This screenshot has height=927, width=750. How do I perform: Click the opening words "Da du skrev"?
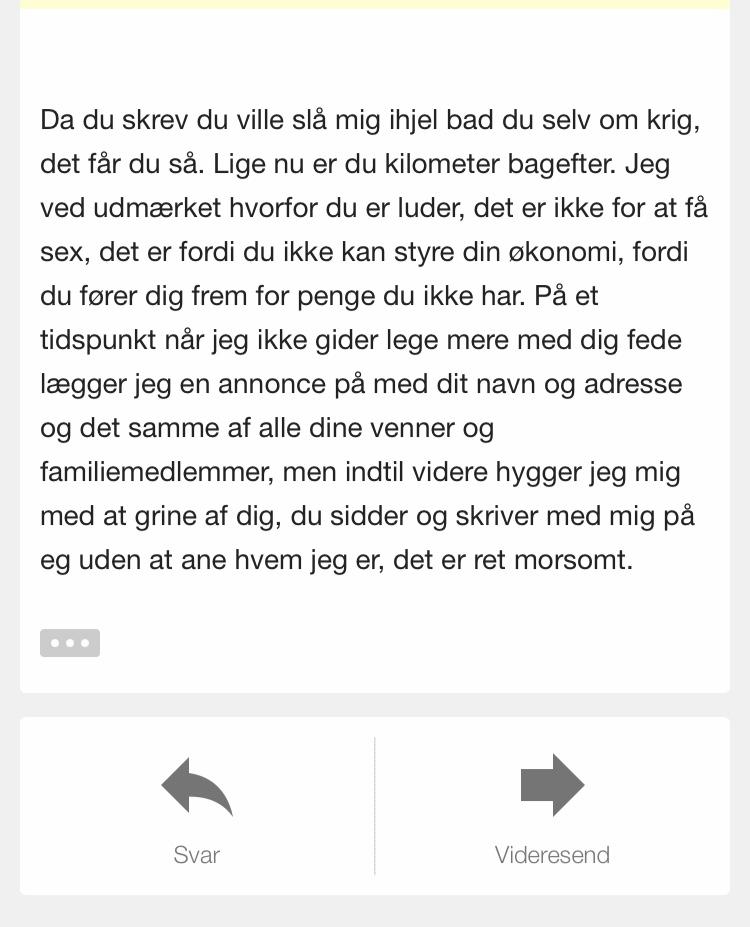click(x=114, y=120)
